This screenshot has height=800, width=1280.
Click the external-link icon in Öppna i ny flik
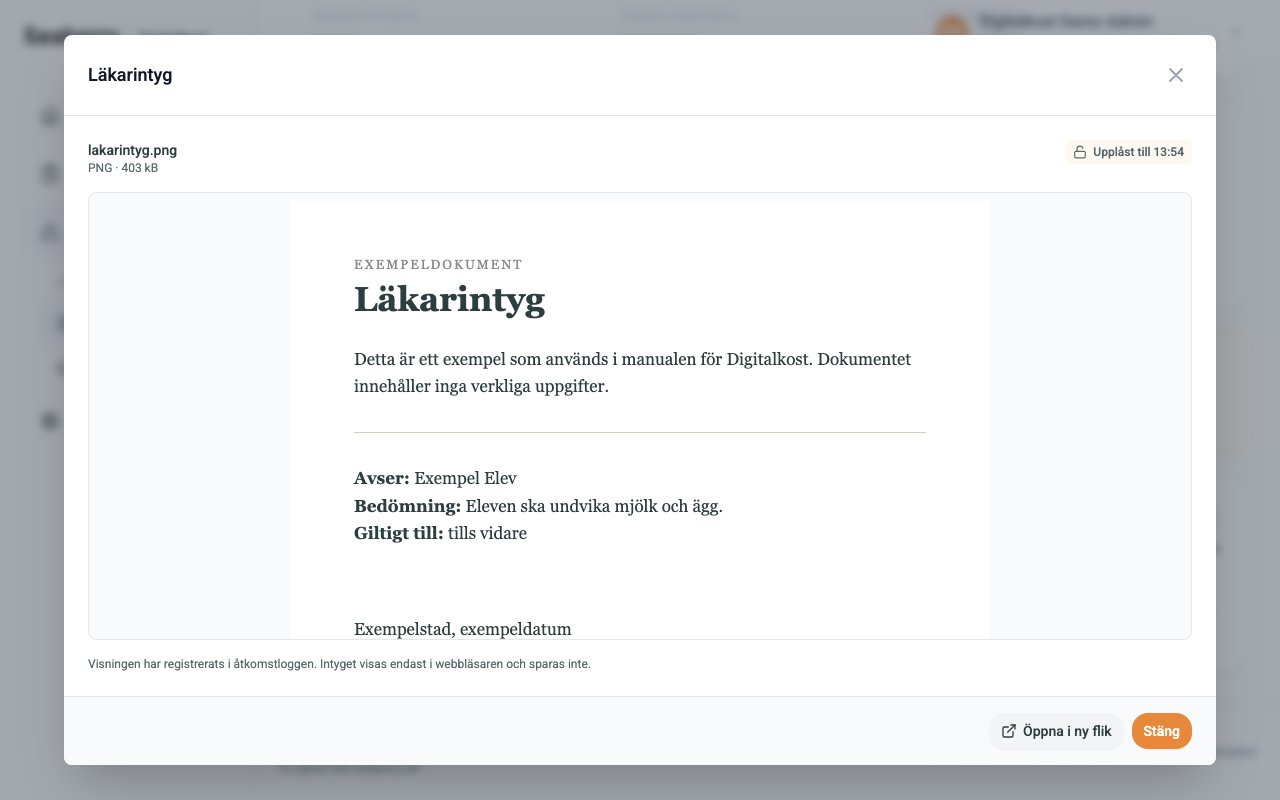point(1009,731)
